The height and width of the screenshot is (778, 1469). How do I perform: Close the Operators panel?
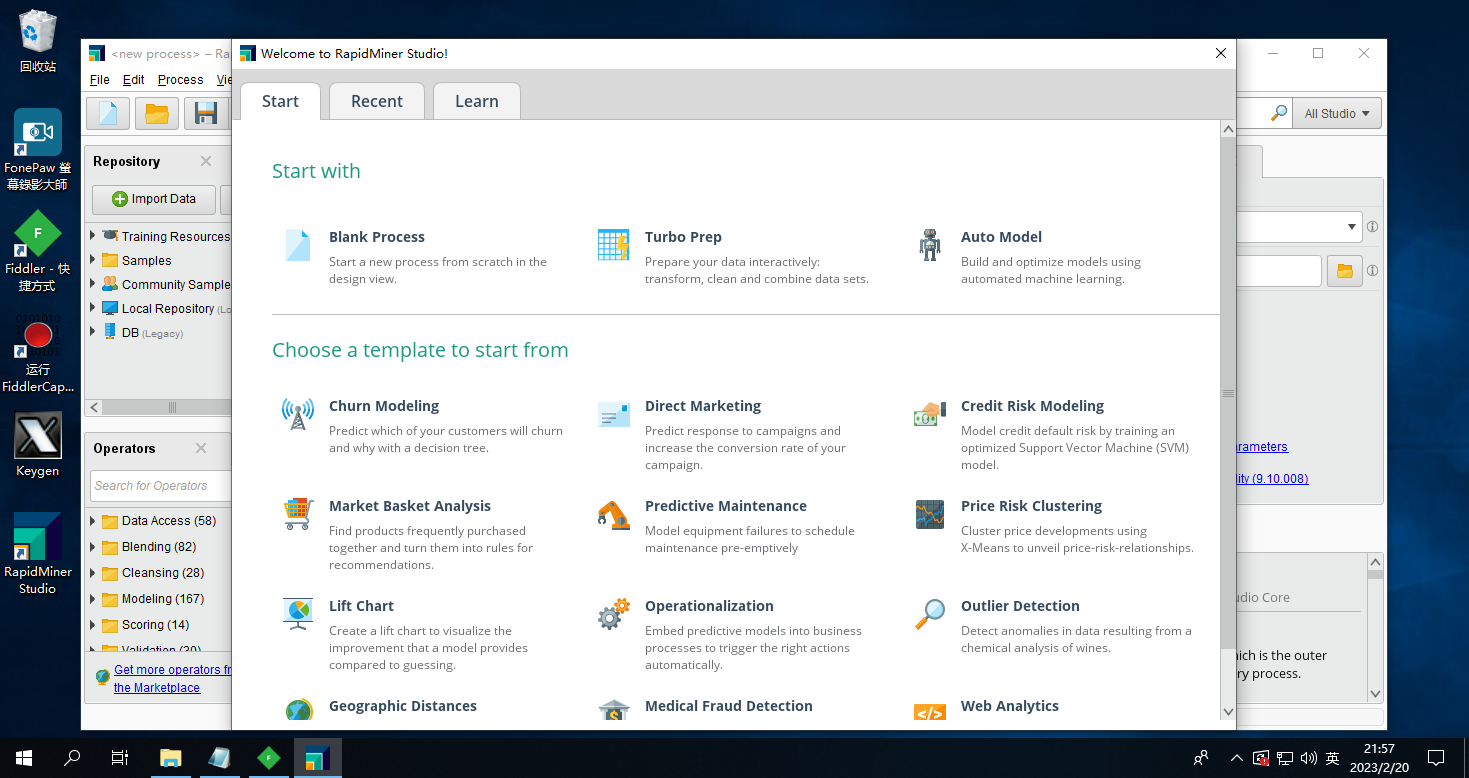pos(201,448)
